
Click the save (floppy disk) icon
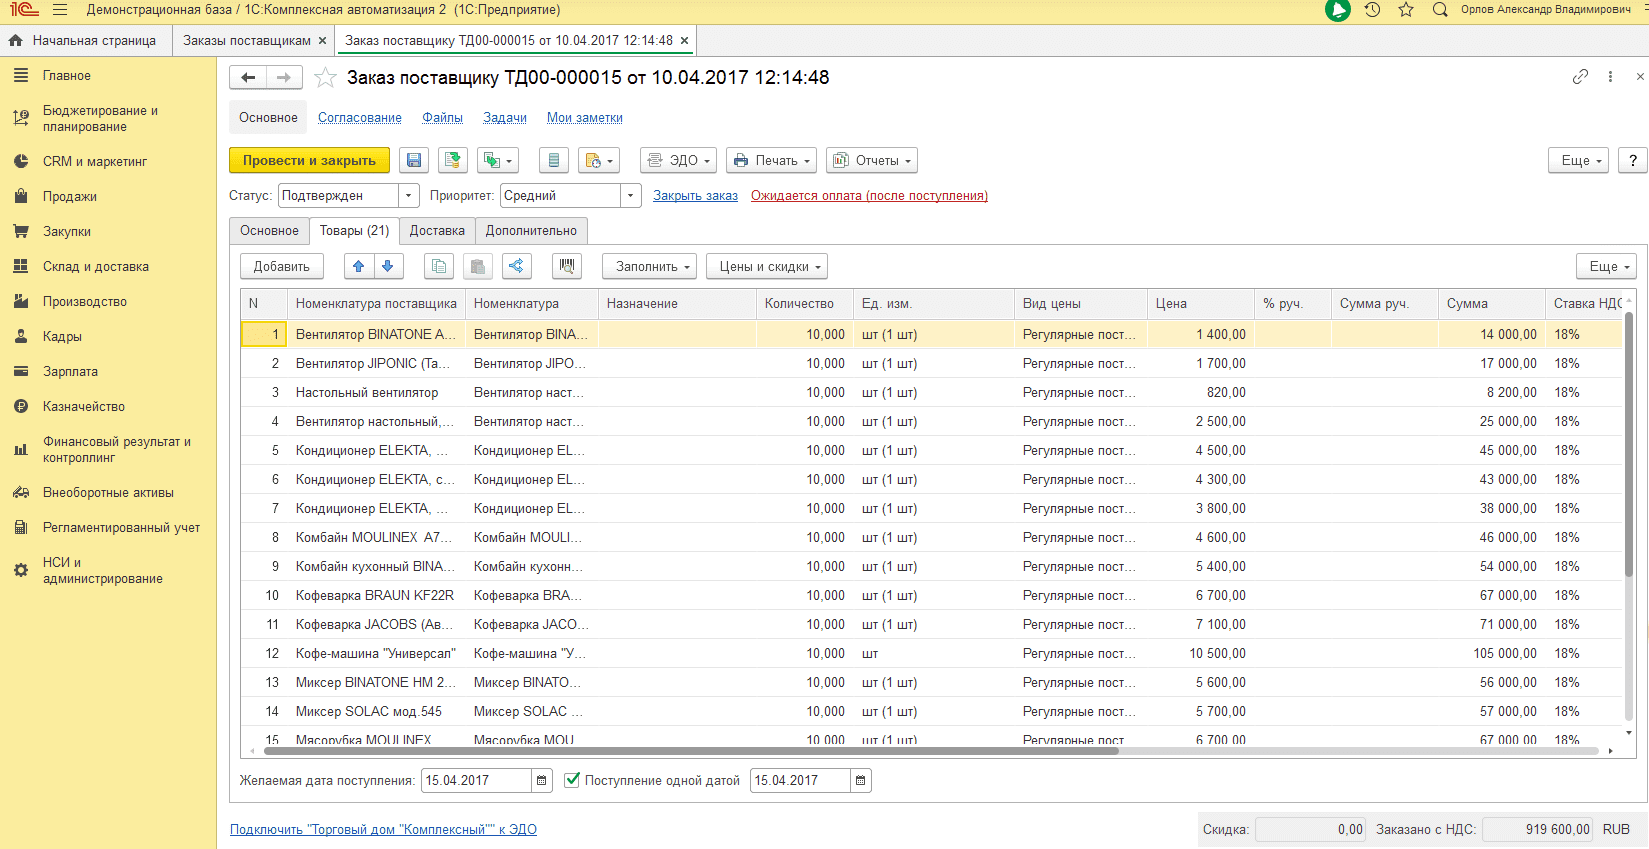[414, 160]
